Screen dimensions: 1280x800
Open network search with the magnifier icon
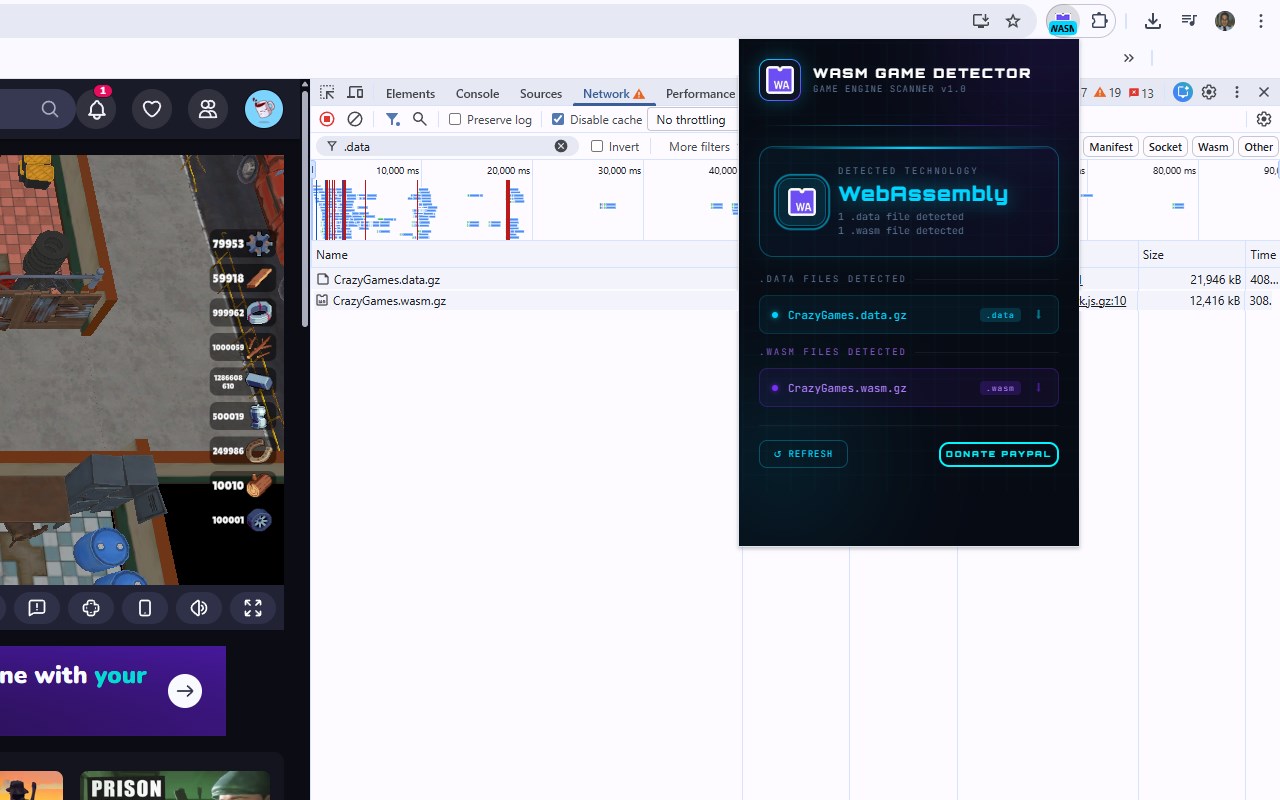(420, 119)
